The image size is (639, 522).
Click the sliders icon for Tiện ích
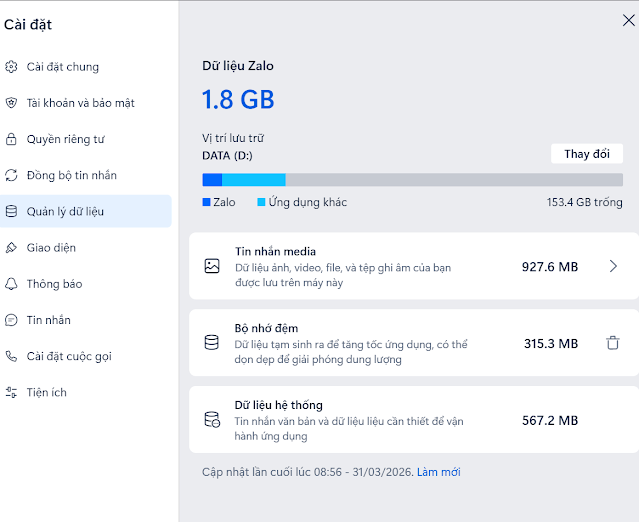point(11,392)
